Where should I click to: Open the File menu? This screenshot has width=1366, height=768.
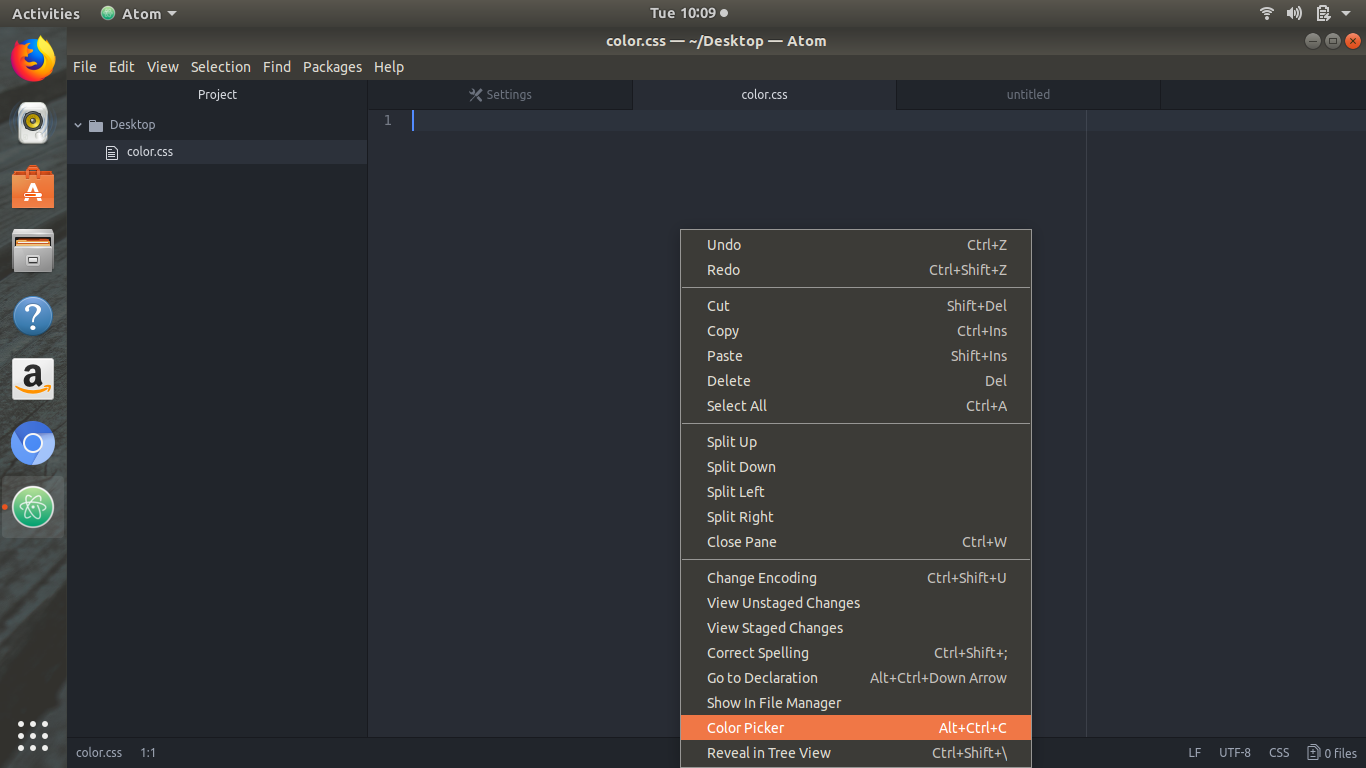coord(85,67)
